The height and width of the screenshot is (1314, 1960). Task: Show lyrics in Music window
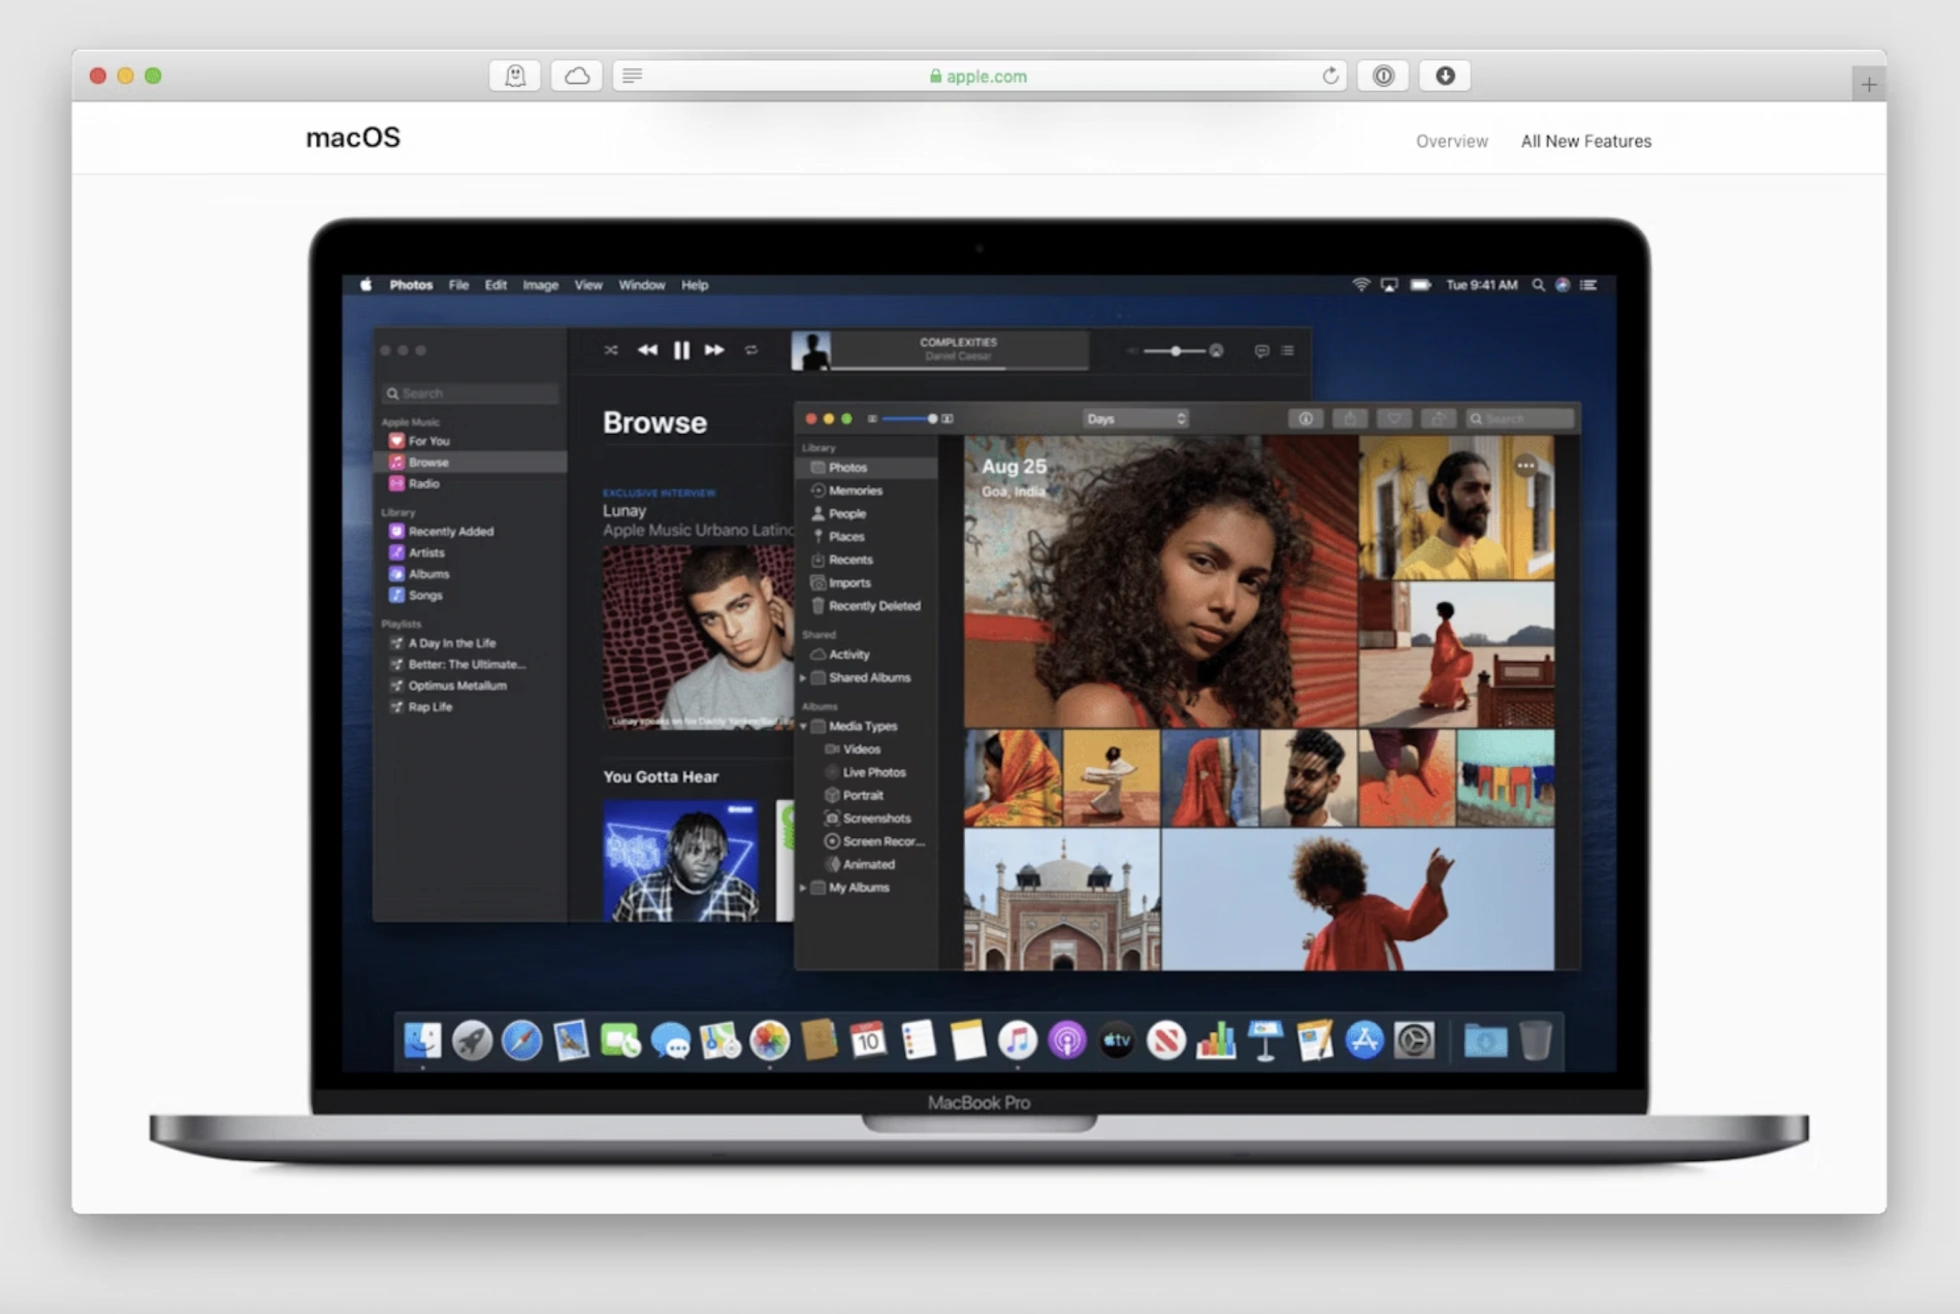click(1261, 351)
